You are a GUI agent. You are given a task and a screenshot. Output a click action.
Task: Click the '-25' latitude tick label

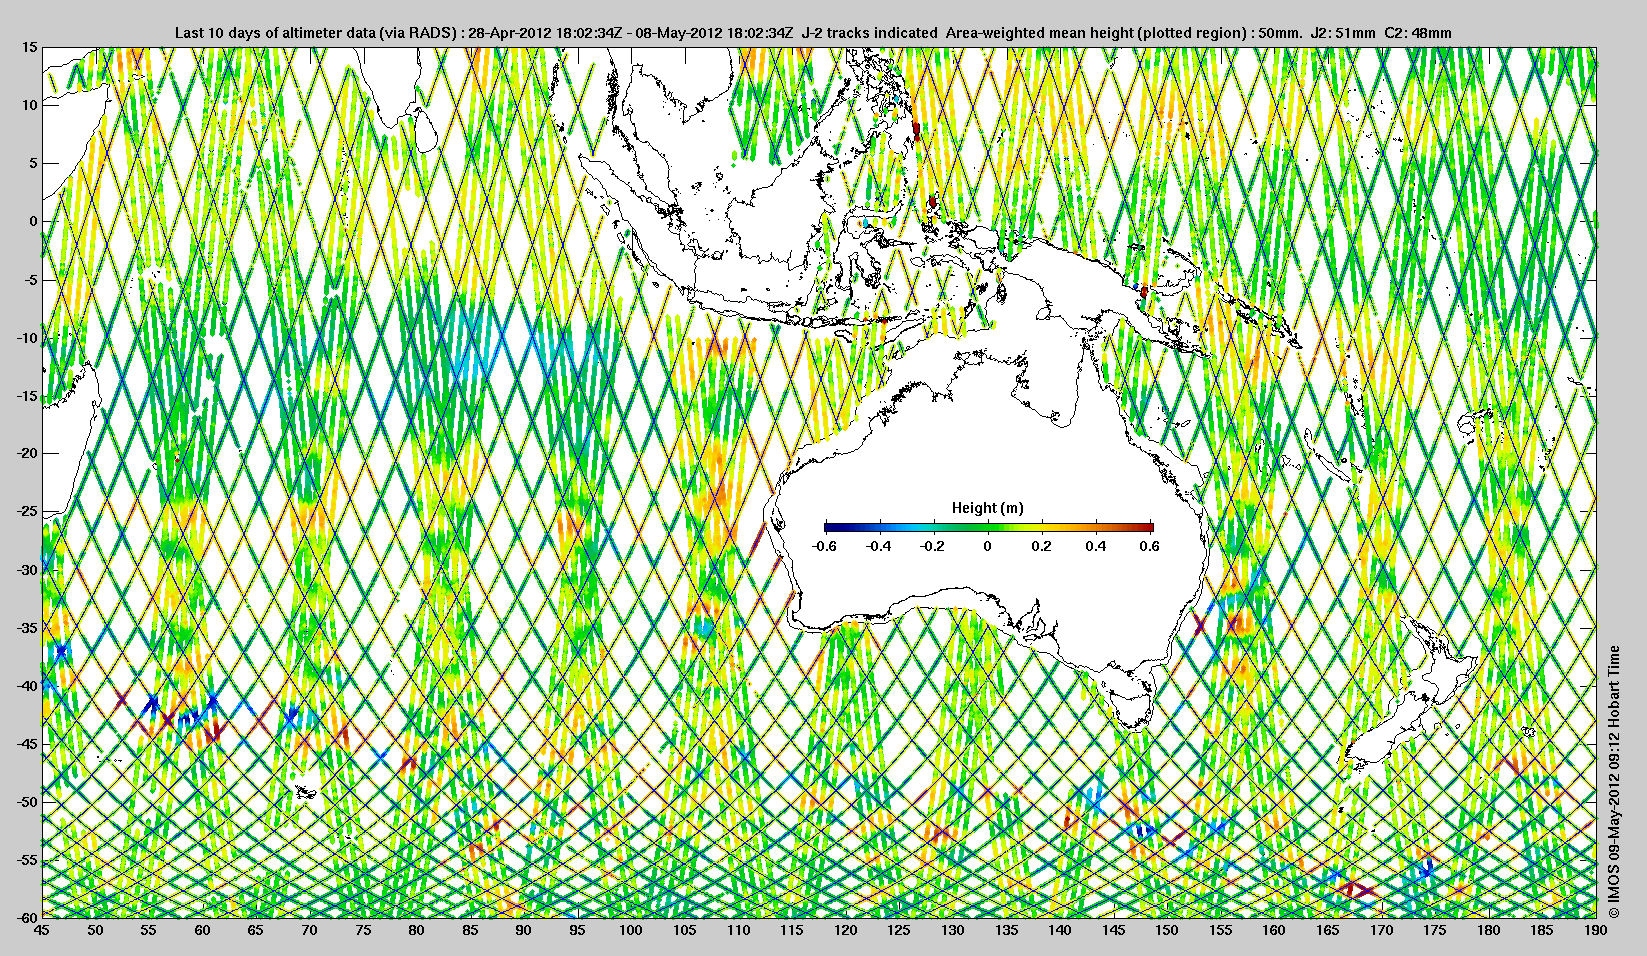pyautogui.click(x=27, y=512)
